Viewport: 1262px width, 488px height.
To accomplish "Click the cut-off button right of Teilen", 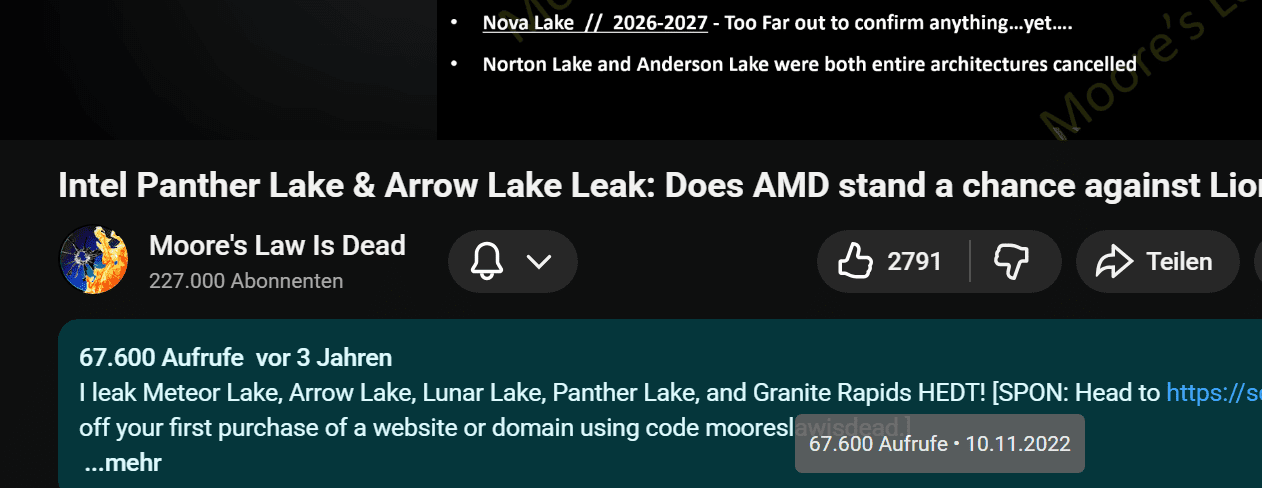I will click(1257, 262).
